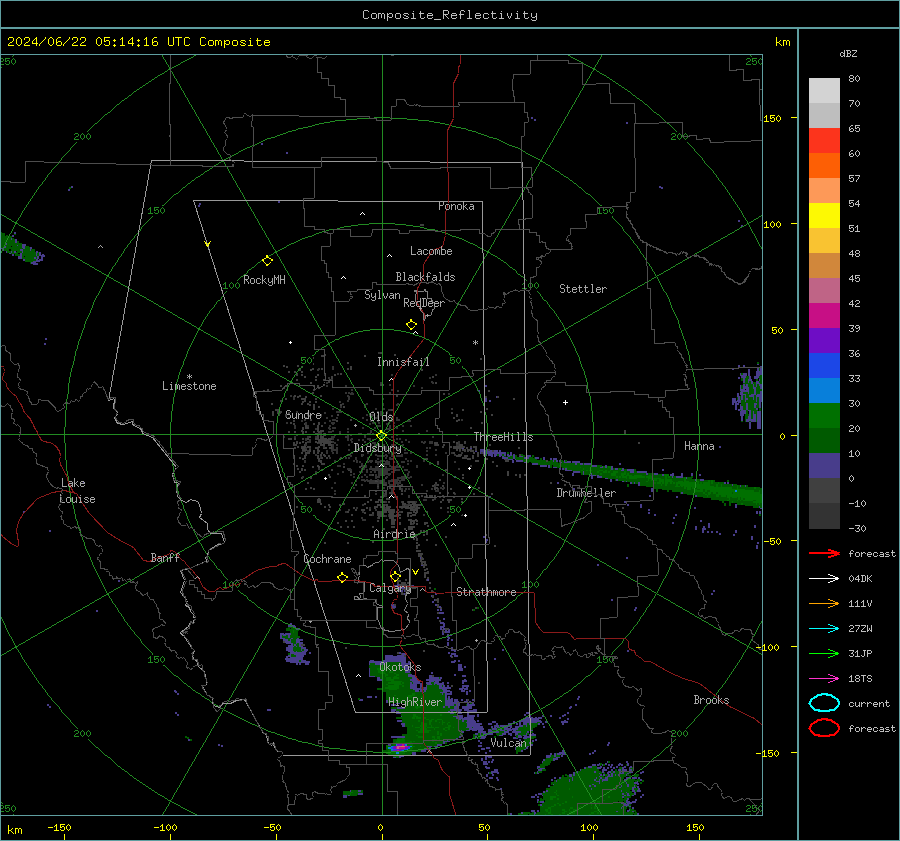Click the magenta 18TS arrow in the legend
The image size is (900, 841).
pos(824,679)
